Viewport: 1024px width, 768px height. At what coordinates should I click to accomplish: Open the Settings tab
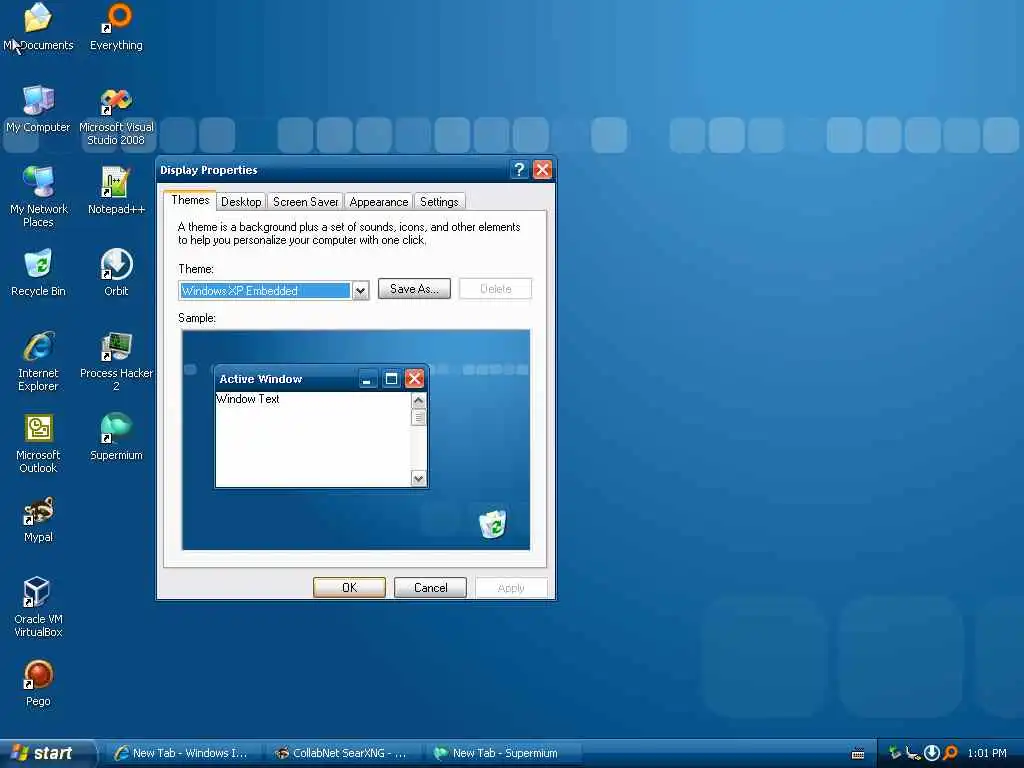click(439, 202)
